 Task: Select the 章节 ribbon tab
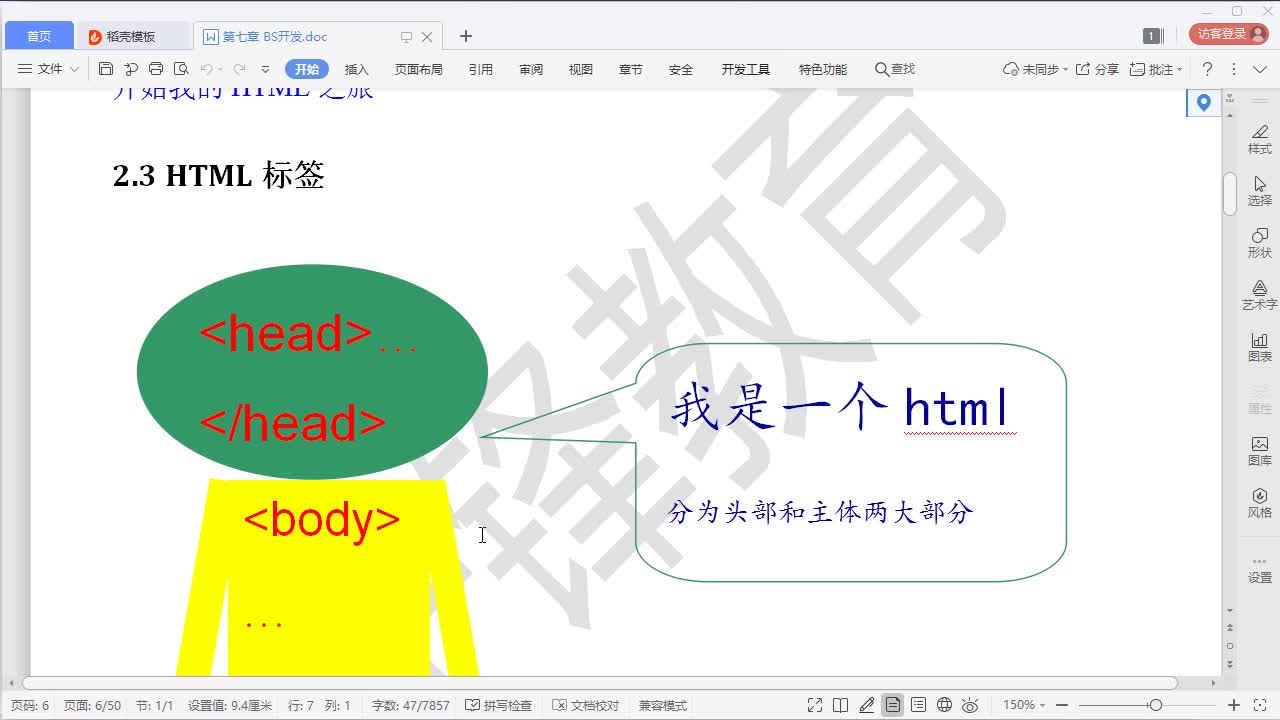(631, 69)
